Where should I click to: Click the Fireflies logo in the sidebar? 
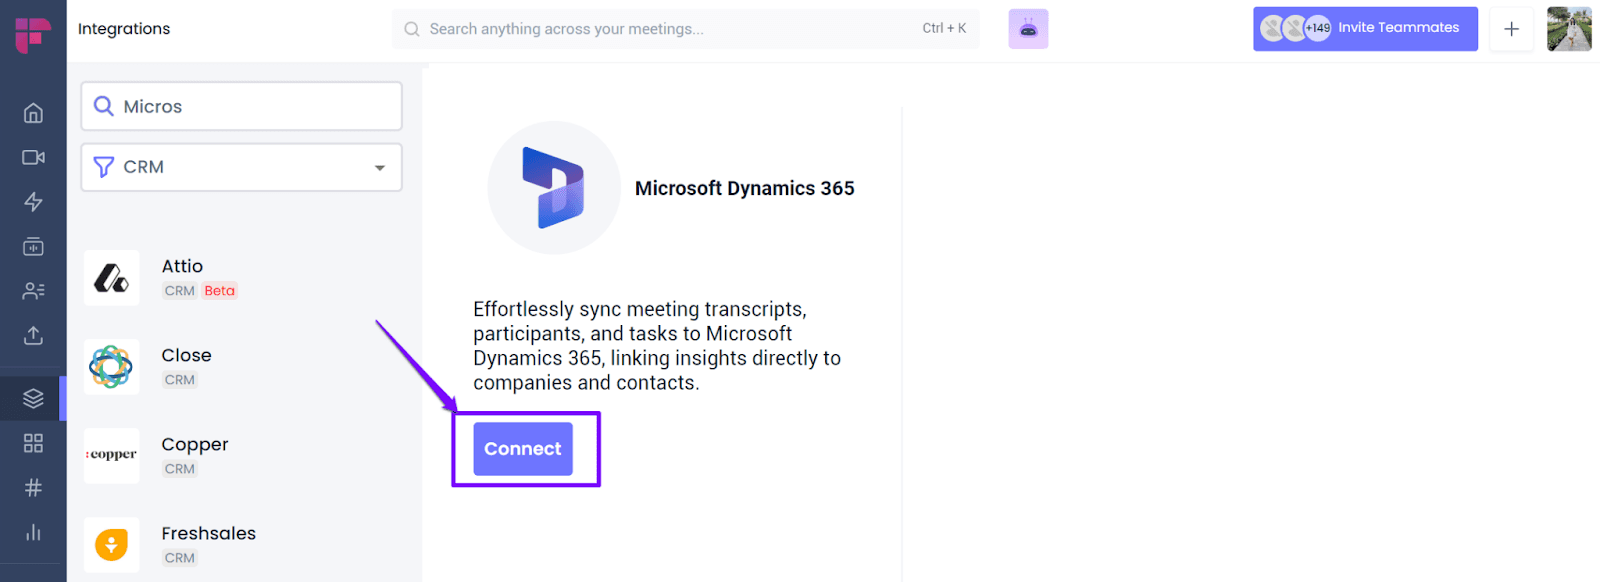(x=33, y=34)
